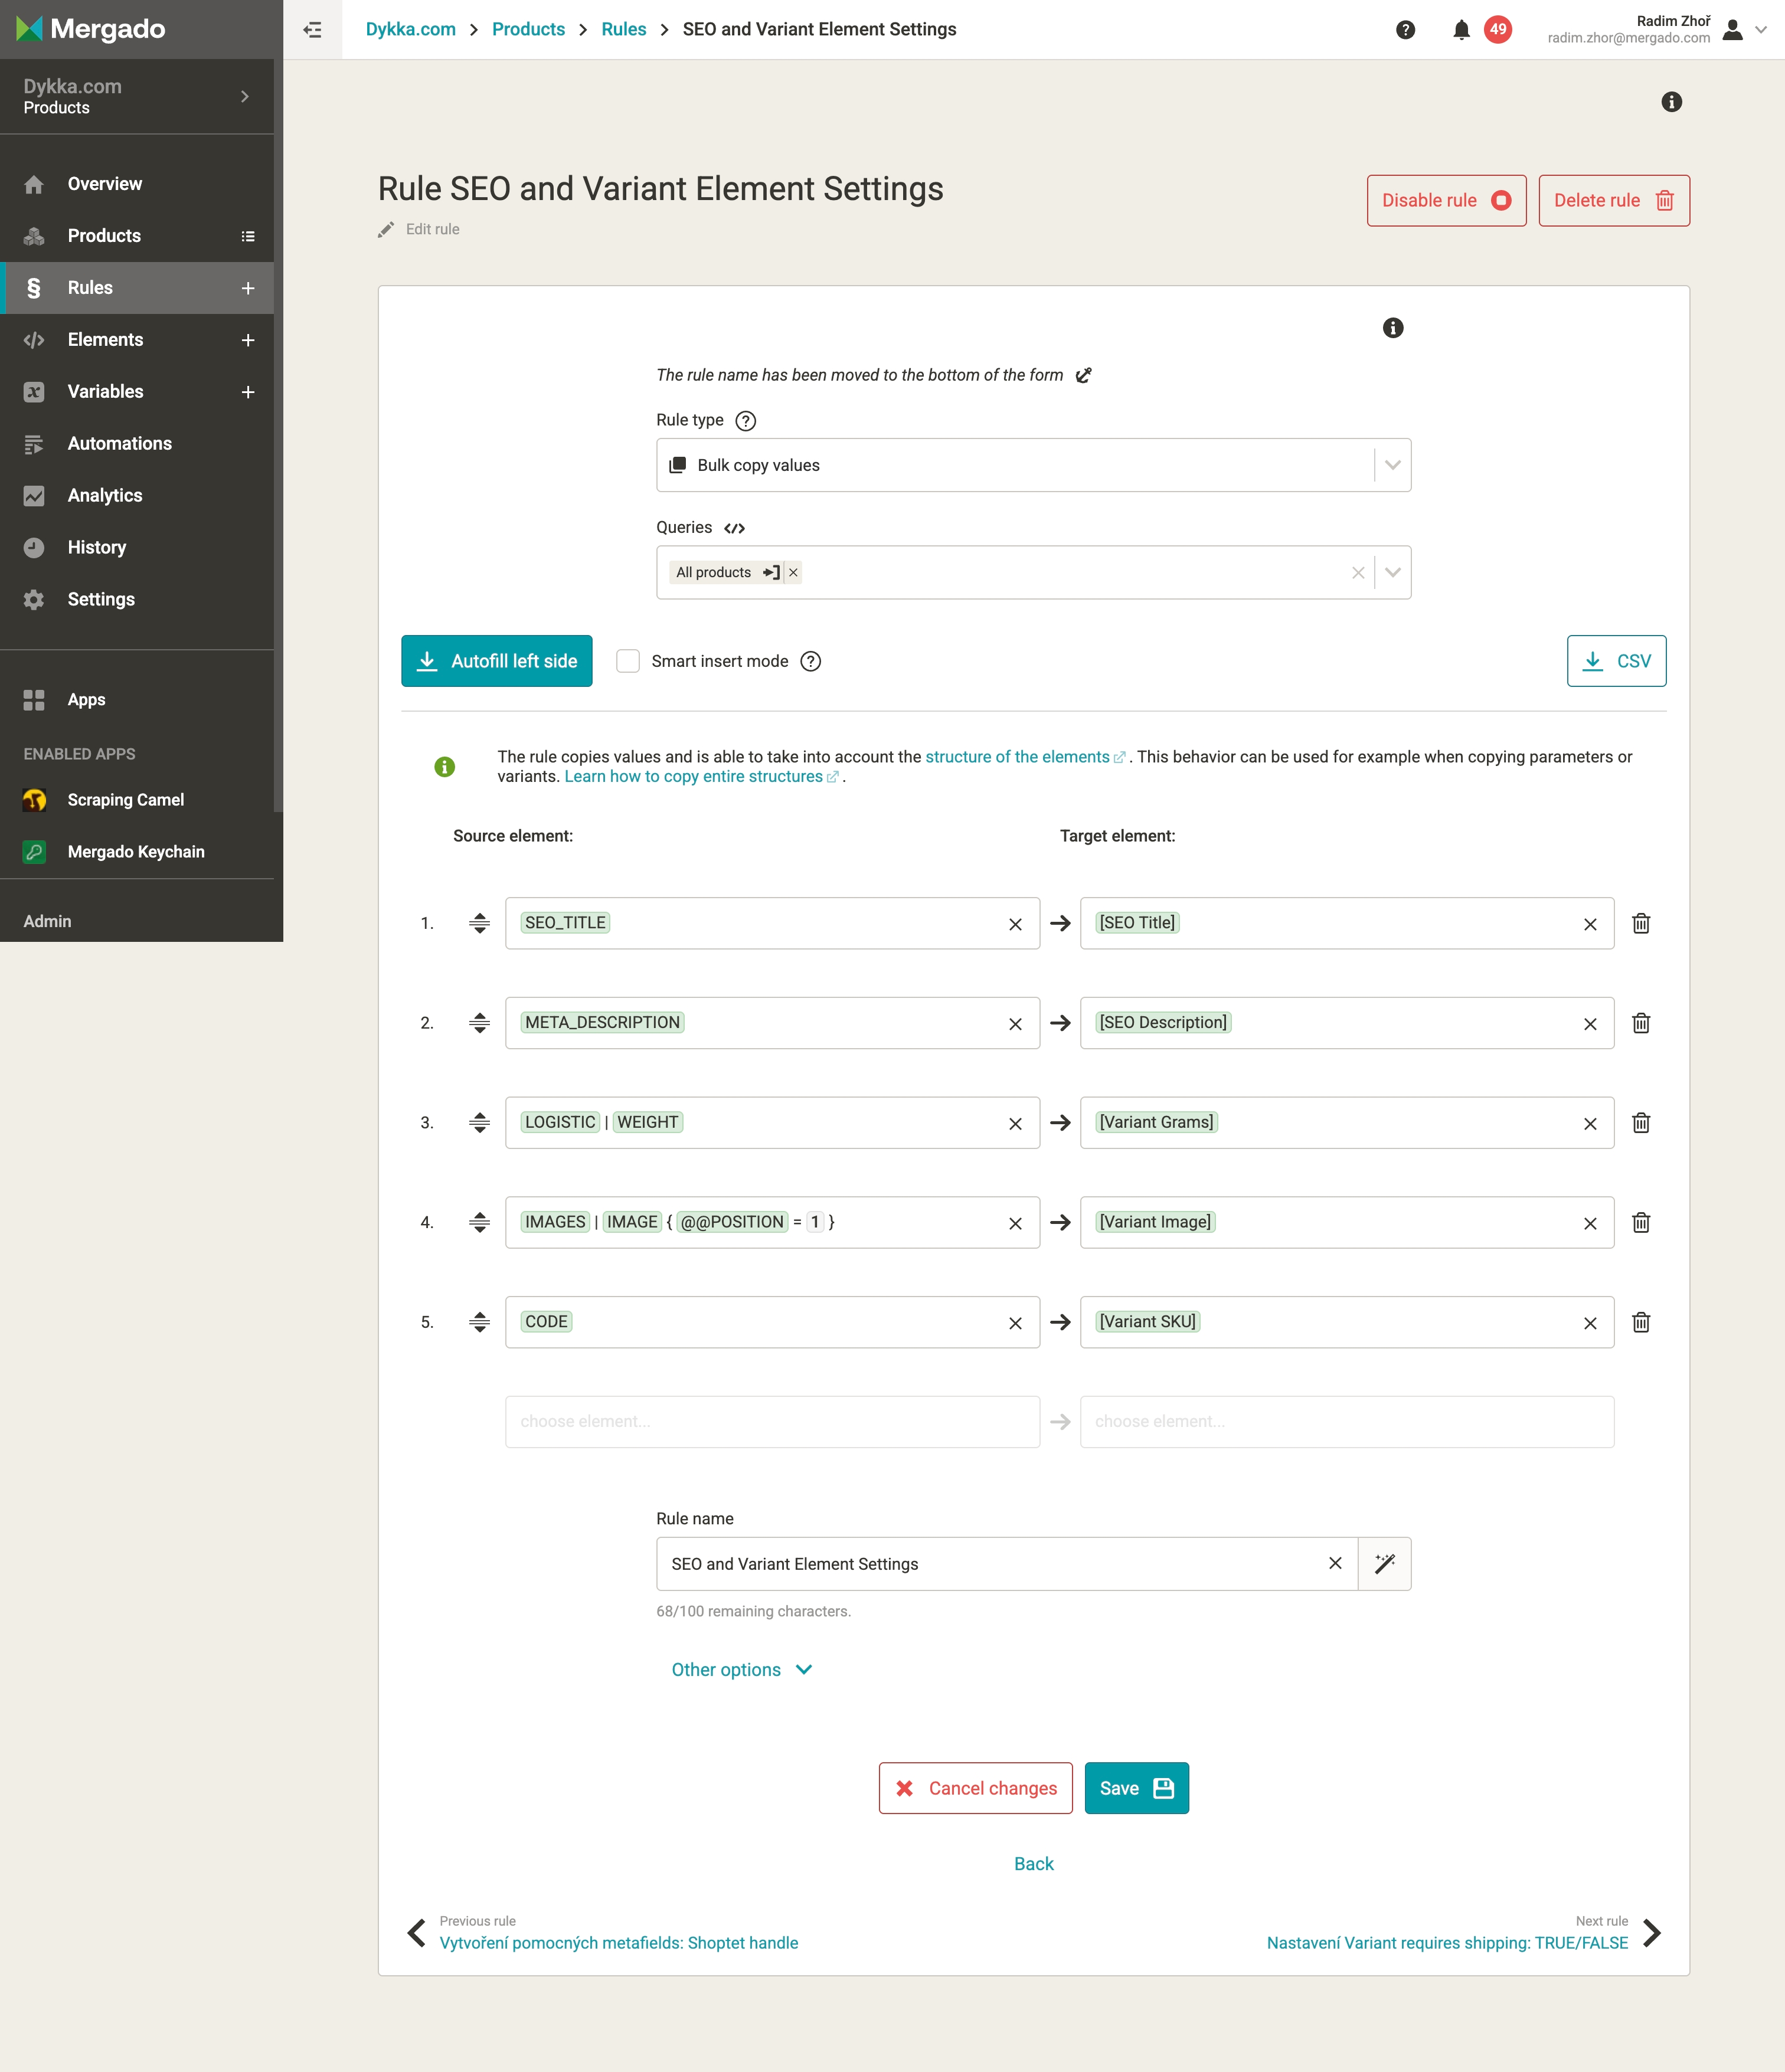The height and width of the screenshot is (2072, 1785).
Task: Enable Smart insert mode checkbox
Action: coord(628,661)
